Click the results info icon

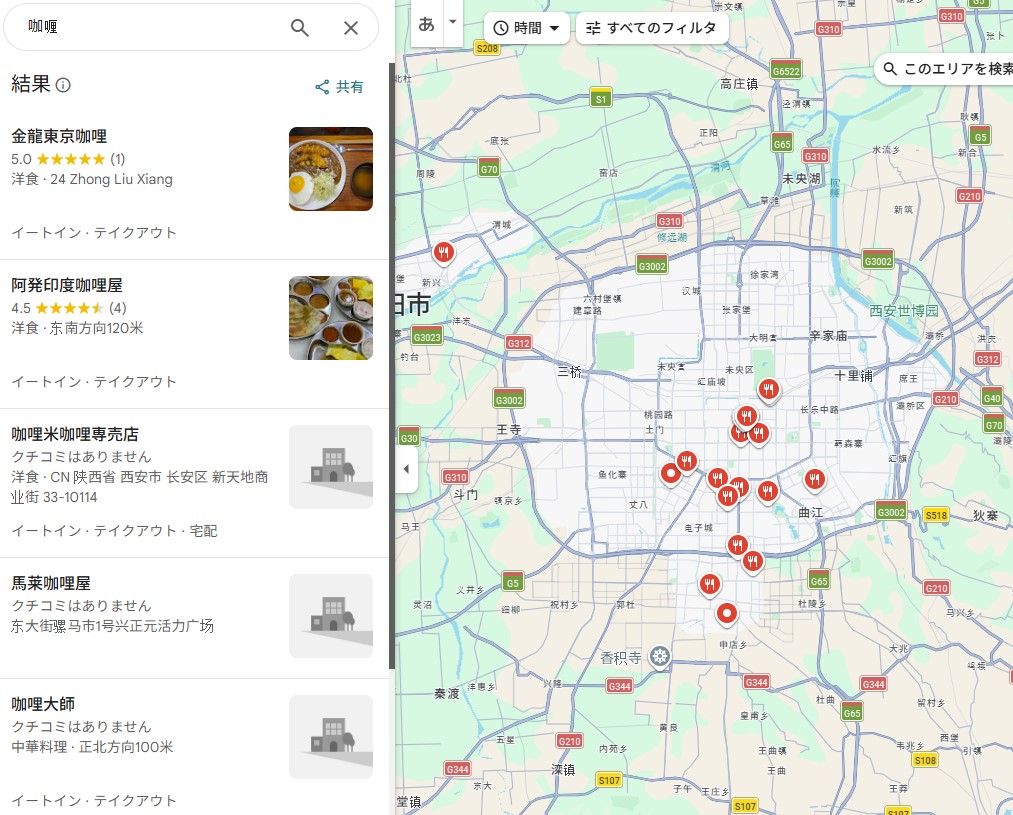64,85
